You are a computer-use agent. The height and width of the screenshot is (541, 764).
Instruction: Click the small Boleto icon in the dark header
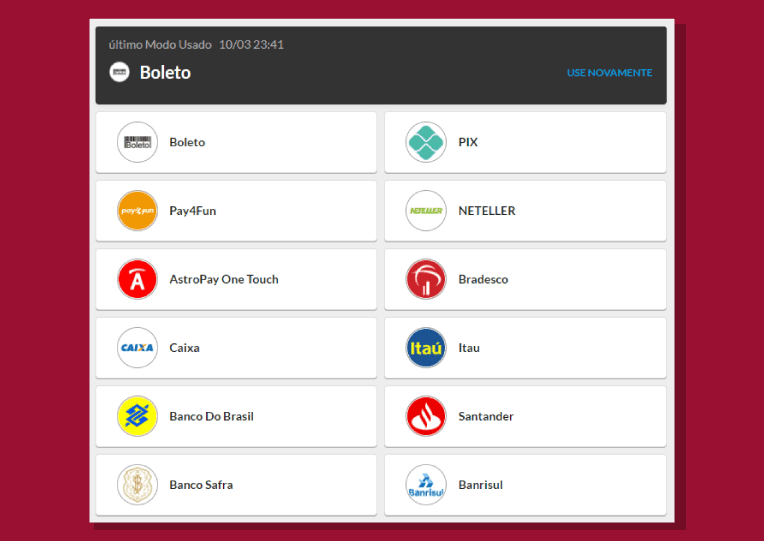coord(119,72)
